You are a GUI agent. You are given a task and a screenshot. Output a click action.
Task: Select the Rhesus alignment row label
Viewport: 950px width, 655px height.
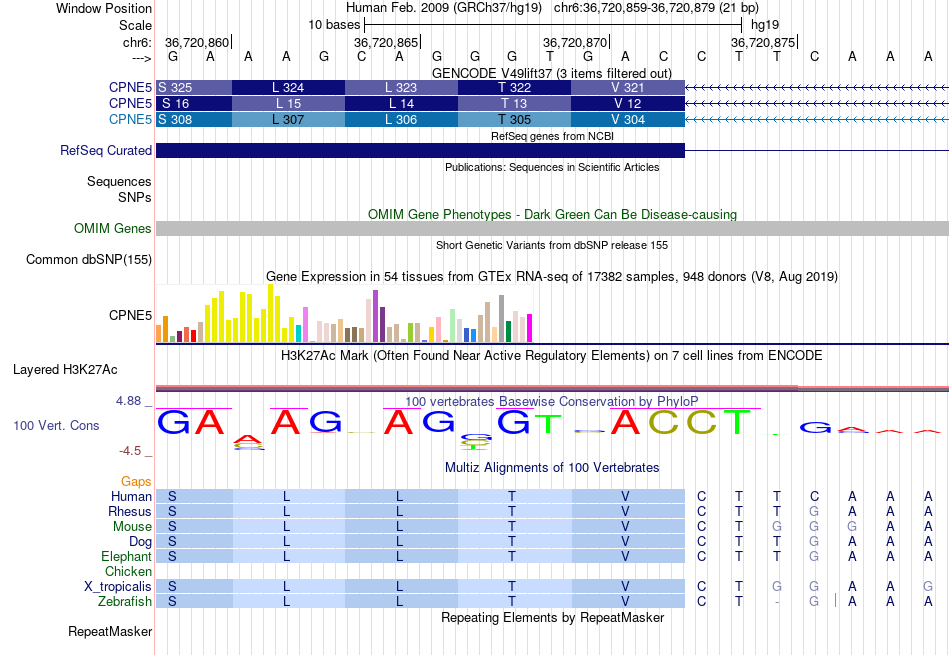pyautogui.click(x=130, y=511)
